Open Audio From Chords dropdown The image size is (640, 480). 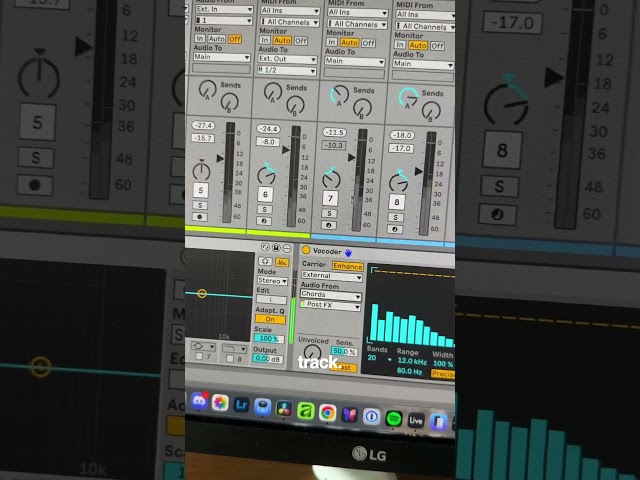[331, 295]
